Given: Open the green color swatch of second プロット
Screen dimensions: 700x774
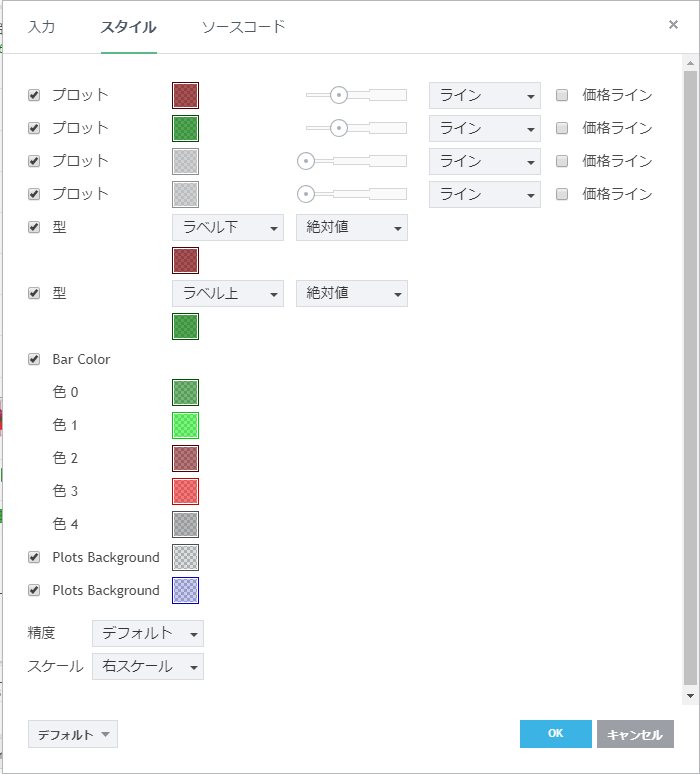Looking at the screenshot, I should click(185, 128).
